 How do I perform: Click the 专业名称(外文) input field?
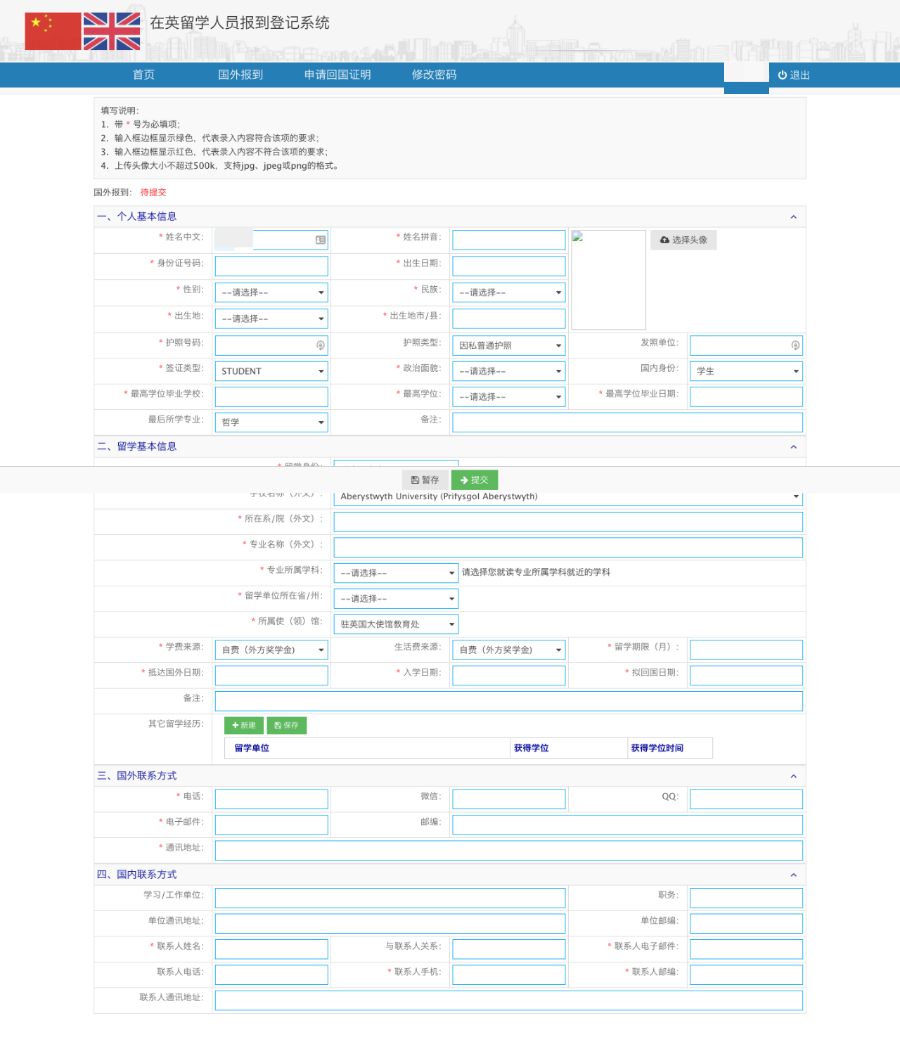tap(568, 547)
